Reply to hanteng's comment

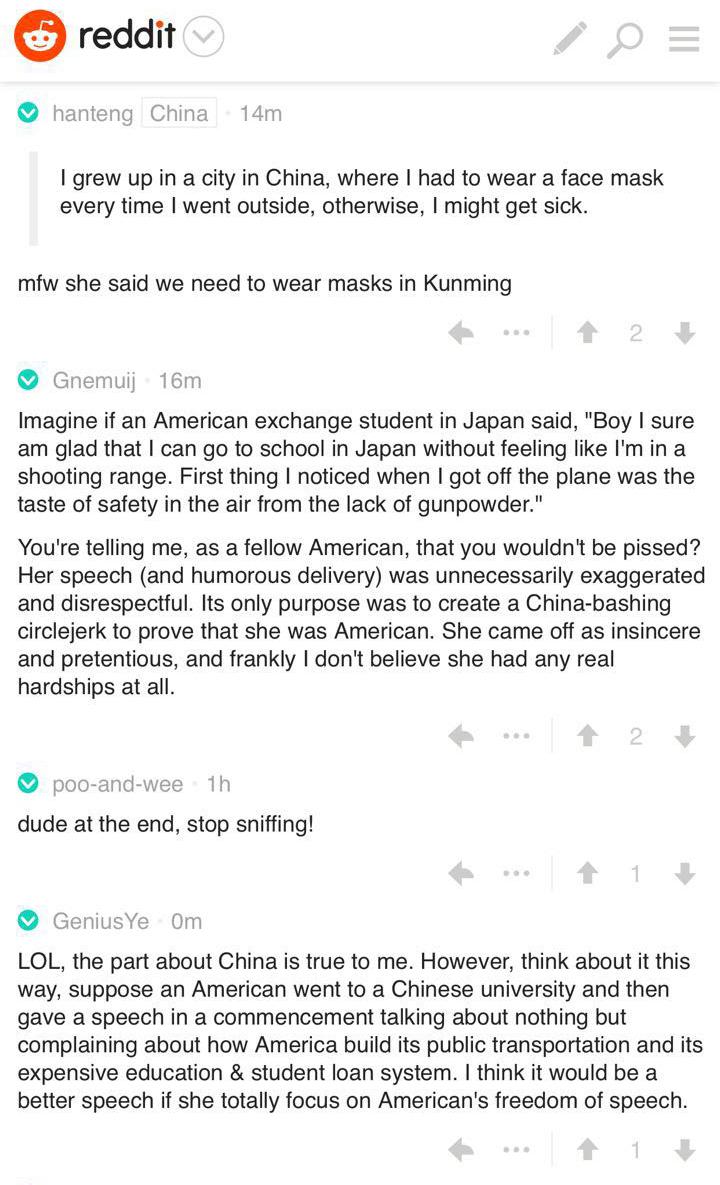click(461, 333)
